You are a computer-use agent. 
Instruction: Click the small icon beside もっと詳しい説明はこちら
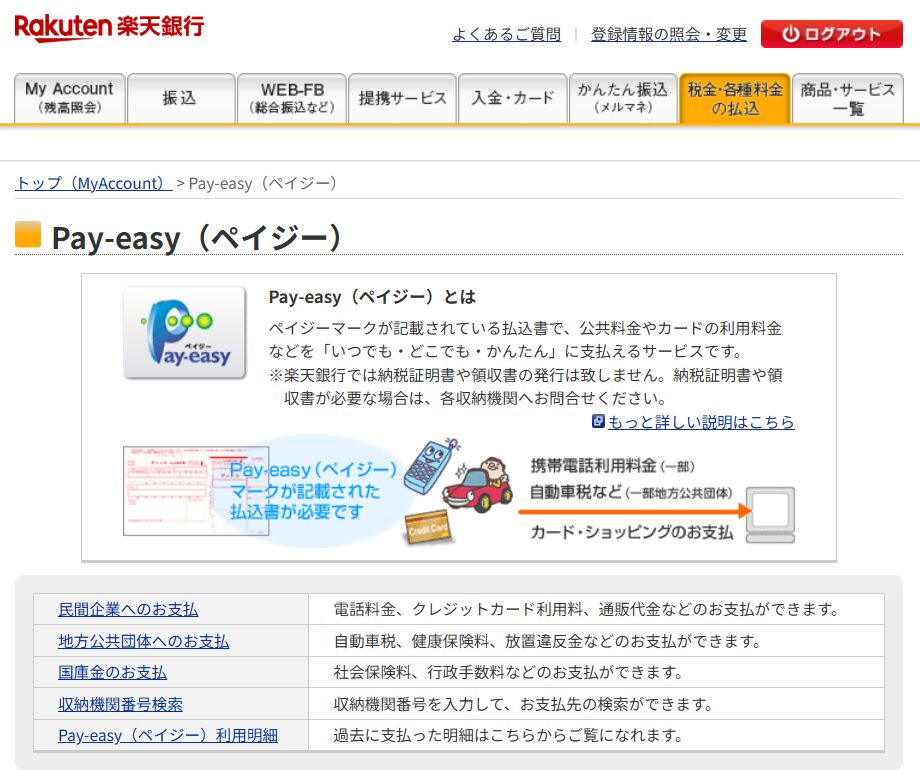(598, 422)
